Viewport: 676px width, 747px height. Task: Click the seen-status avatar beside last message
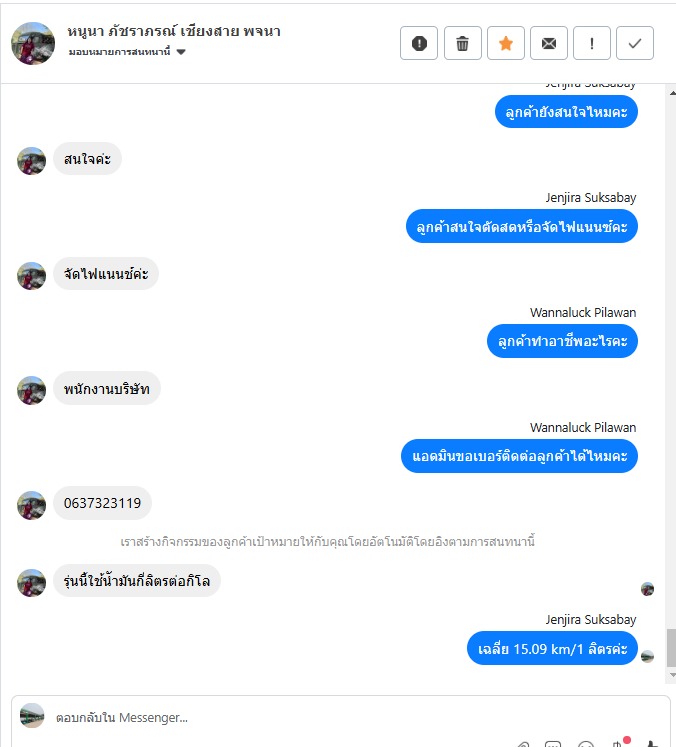[x=647, y=656]
